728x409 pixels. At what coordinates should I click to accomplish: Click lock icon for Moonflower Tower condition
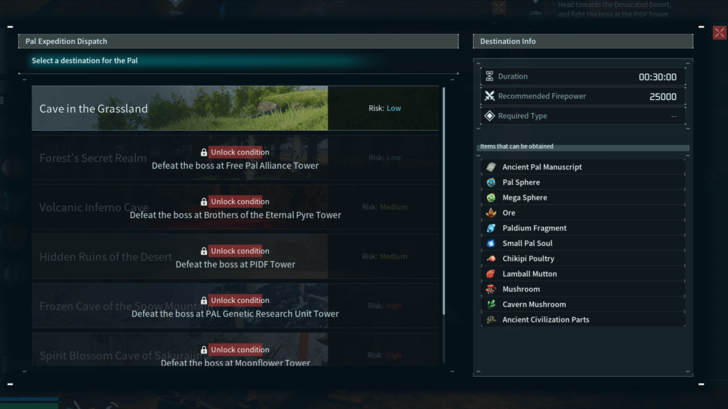click(203, 350)
